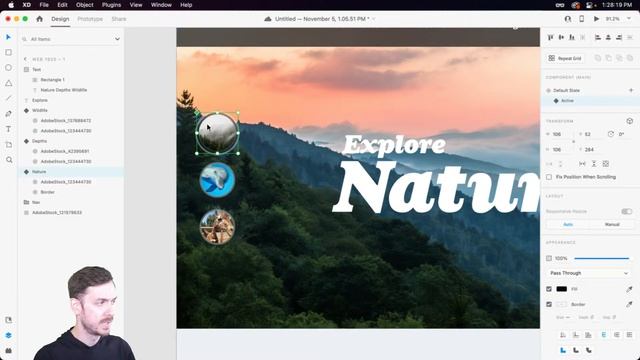Click the rotation angle icon
The width and height of the screenshot is (640, 360).
611,134
